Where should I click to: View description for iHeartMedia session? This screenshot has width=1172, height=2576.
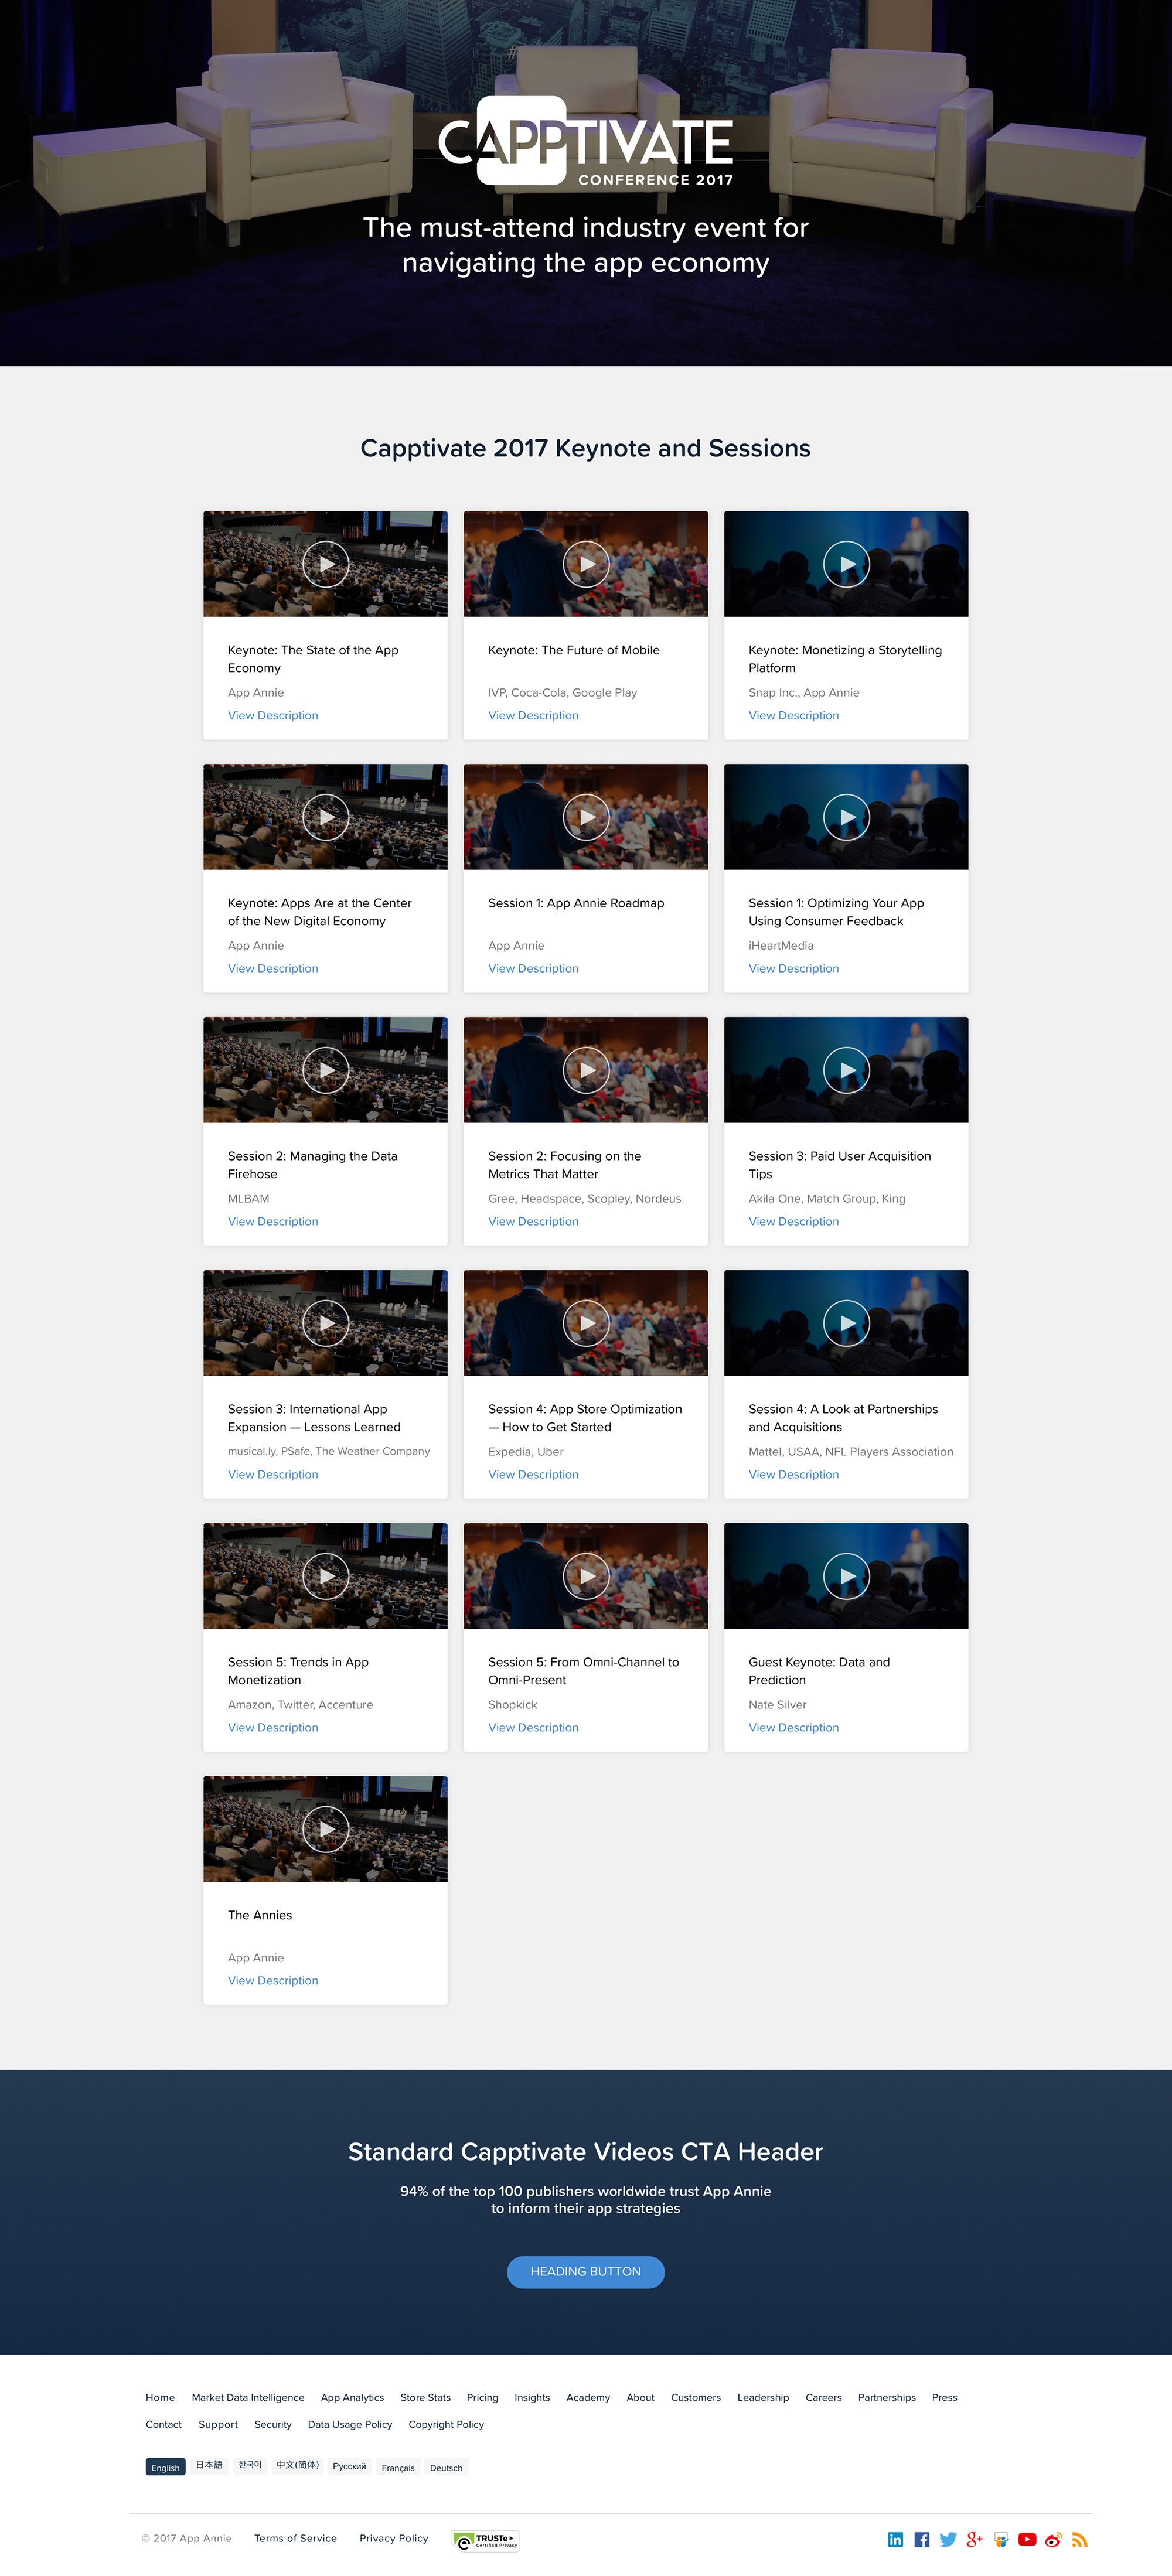point(794,968)
